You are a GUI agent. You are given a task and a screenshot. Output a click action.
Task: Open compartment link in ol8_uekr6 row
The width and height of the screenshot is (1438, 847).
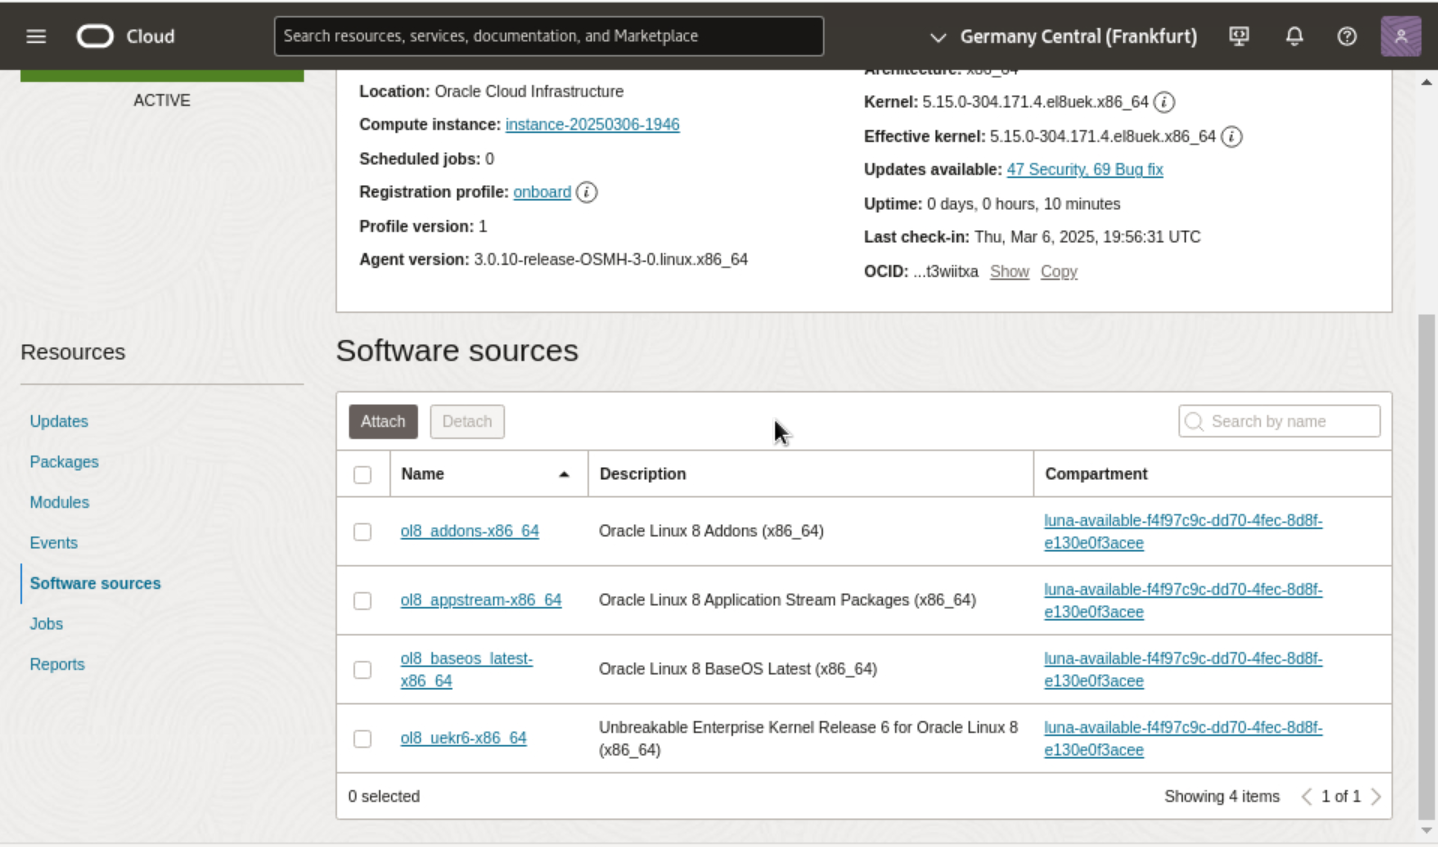pyautogui.click(x=1183, y=739)
